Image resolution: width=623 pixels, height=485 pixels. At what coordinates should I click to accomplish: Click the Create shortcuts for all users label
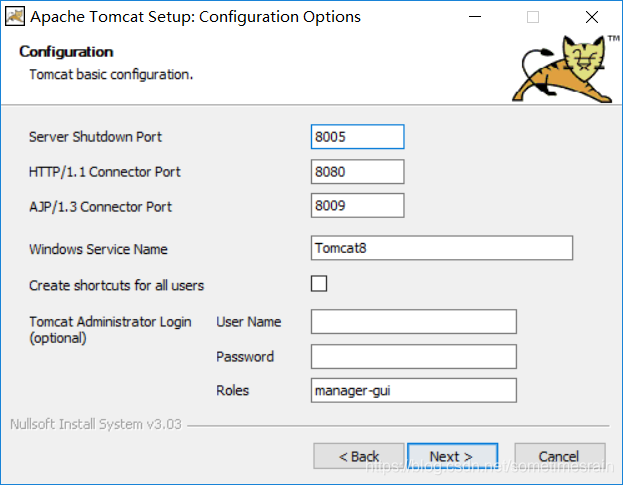[116, 285]
